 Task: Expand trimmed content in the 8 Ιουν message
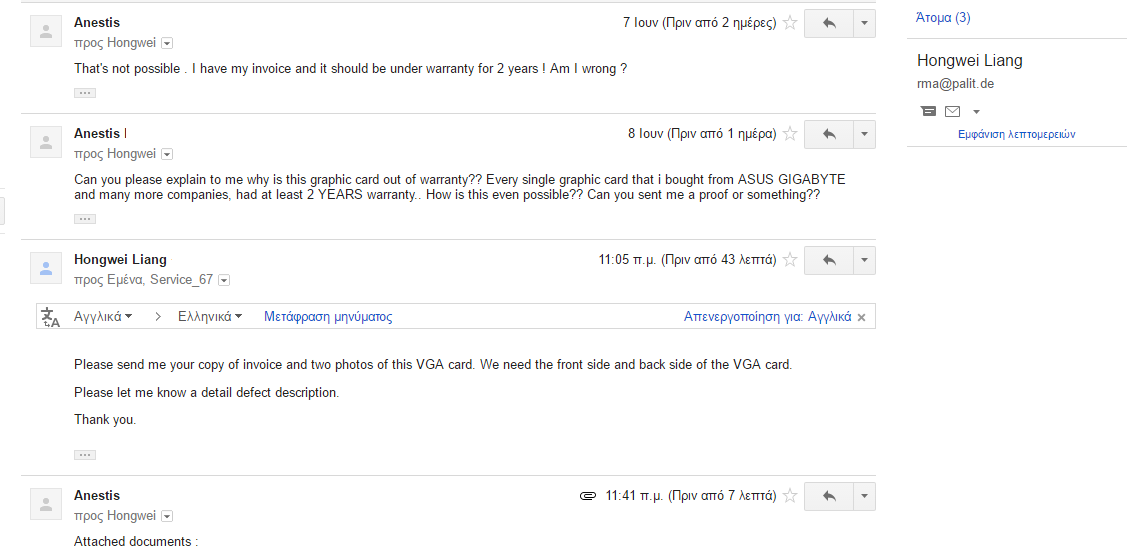pos(84,219)
